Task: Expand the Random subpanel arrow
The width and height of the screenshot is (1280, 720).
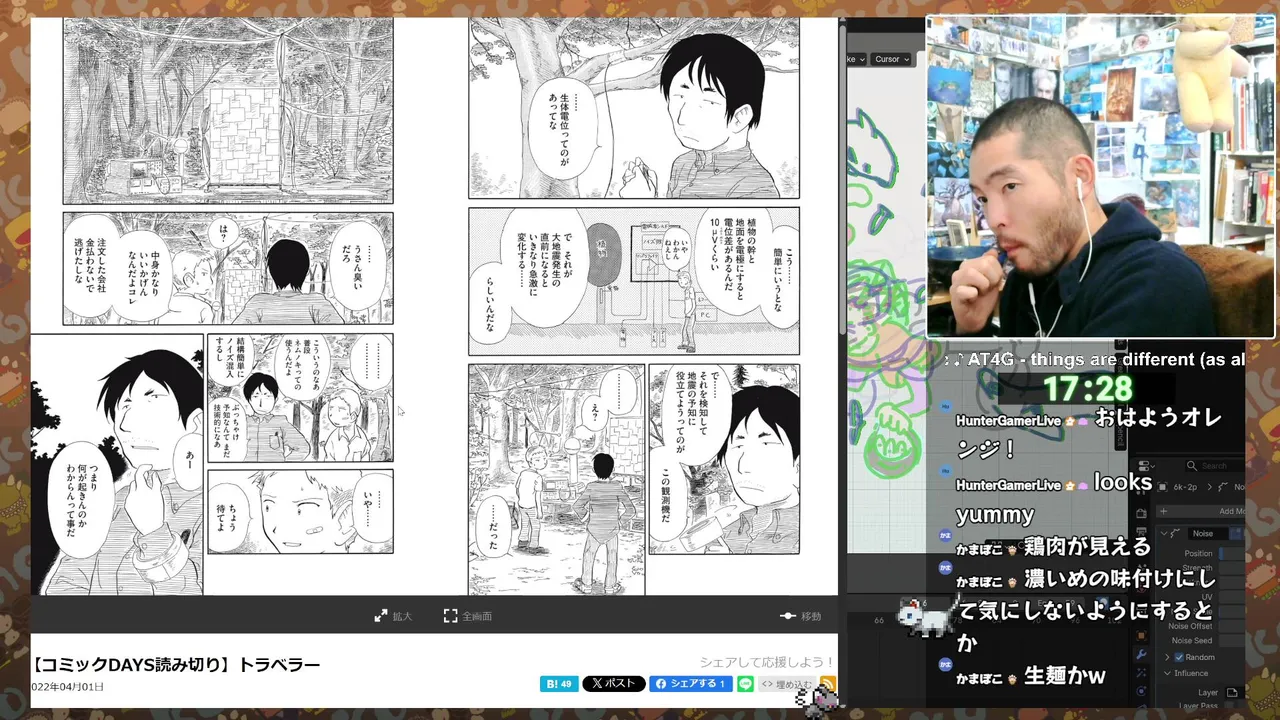Action: point(1167,657)
